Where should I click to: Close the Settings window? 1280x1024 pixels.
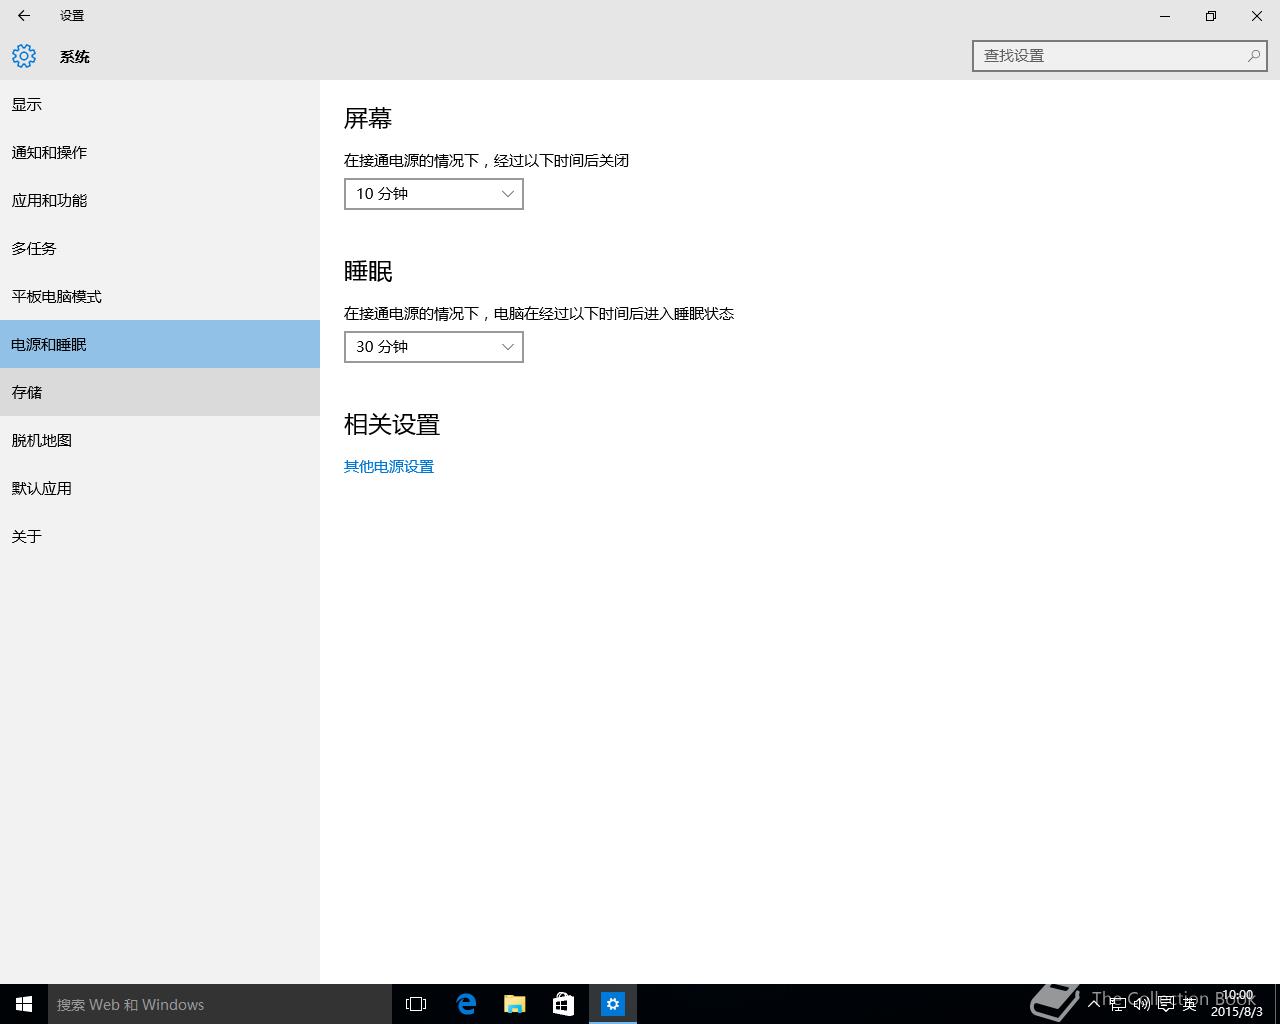coord(1257,16)
